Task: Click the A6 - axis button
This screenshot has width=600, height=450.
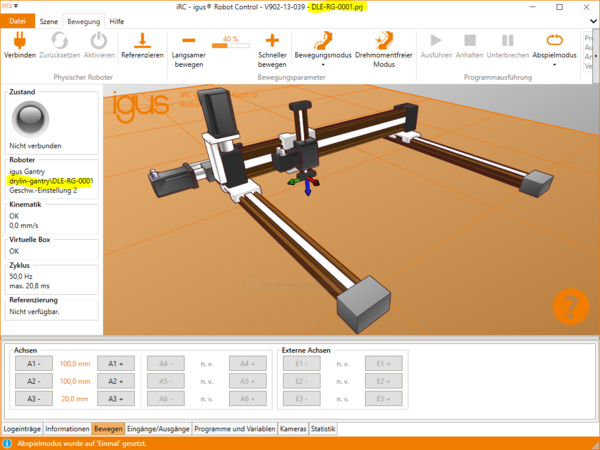Action: [x=166, y=399]
